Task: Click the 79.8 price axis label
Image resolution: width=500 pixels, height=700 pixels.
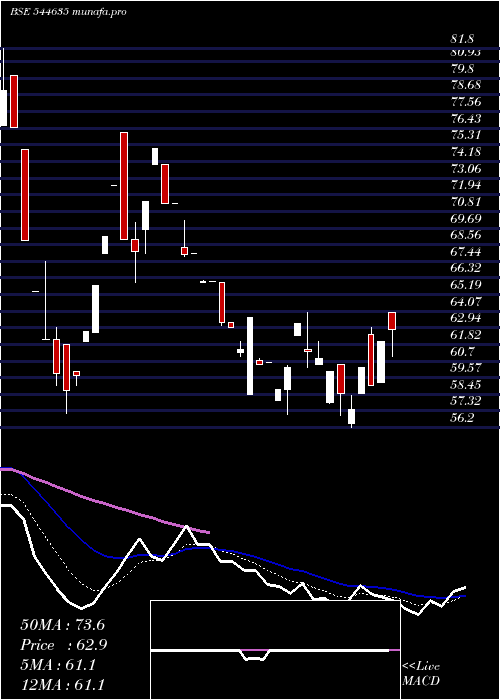Action: (462, 69)
